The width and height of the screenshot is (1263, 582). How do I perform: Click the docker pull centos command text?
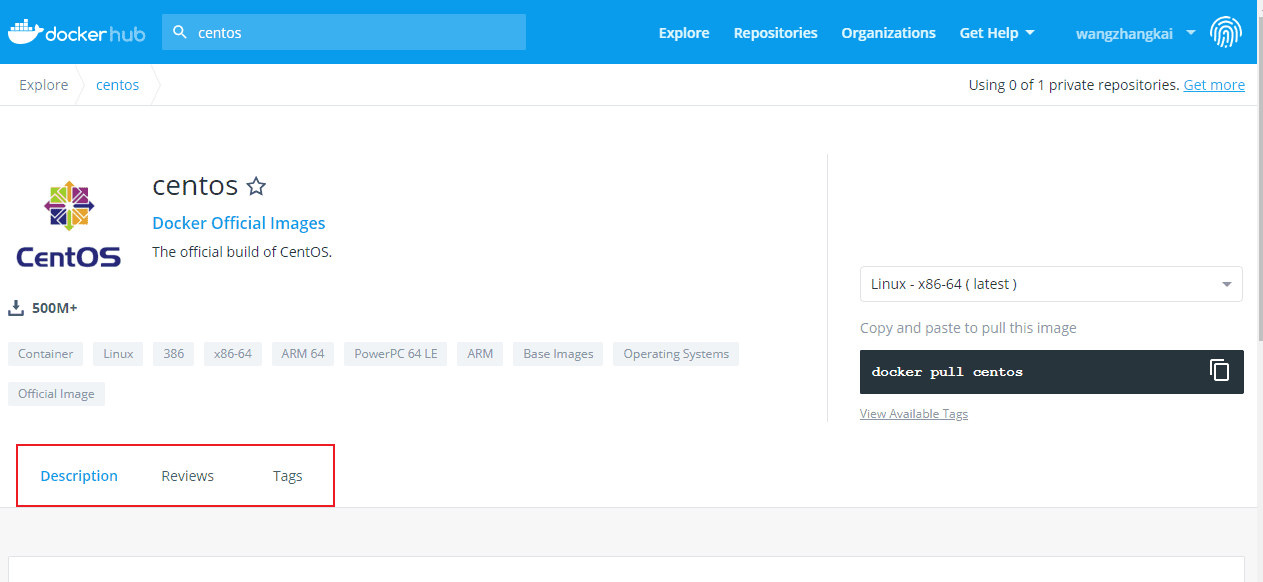tap(947, 372)
